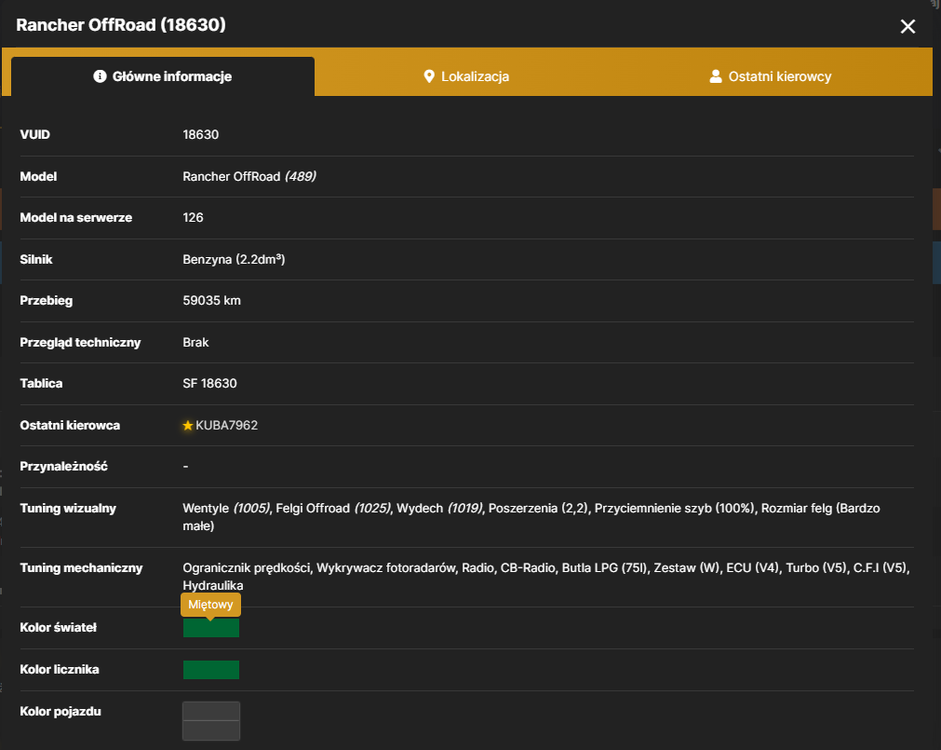941x750 pixels.
Task: Open the KUBA7962 driver profile link
Action: (x=226, y=425)
